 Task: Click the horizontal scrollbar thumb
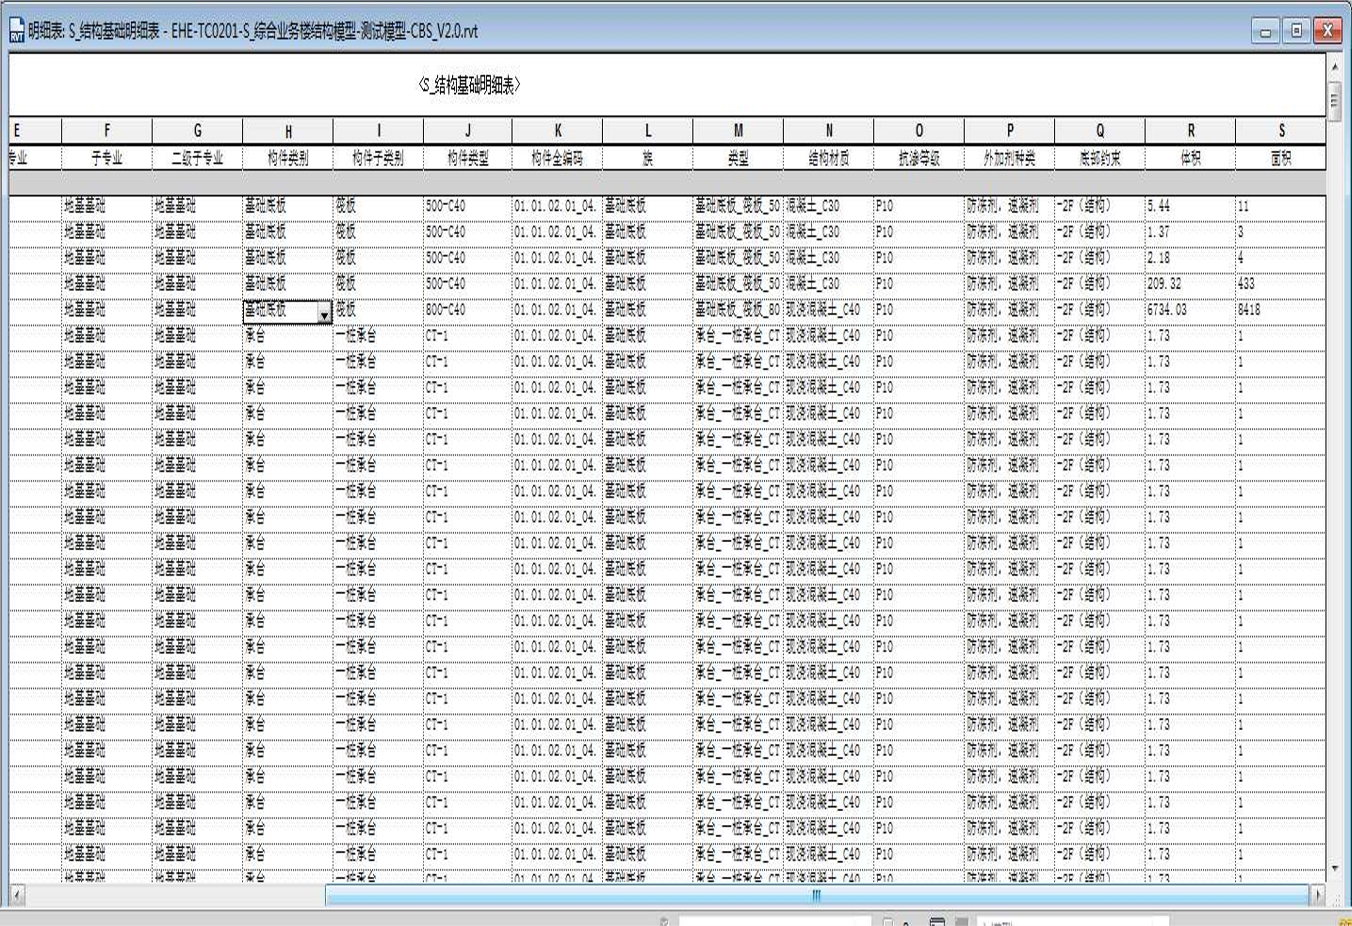816,895
